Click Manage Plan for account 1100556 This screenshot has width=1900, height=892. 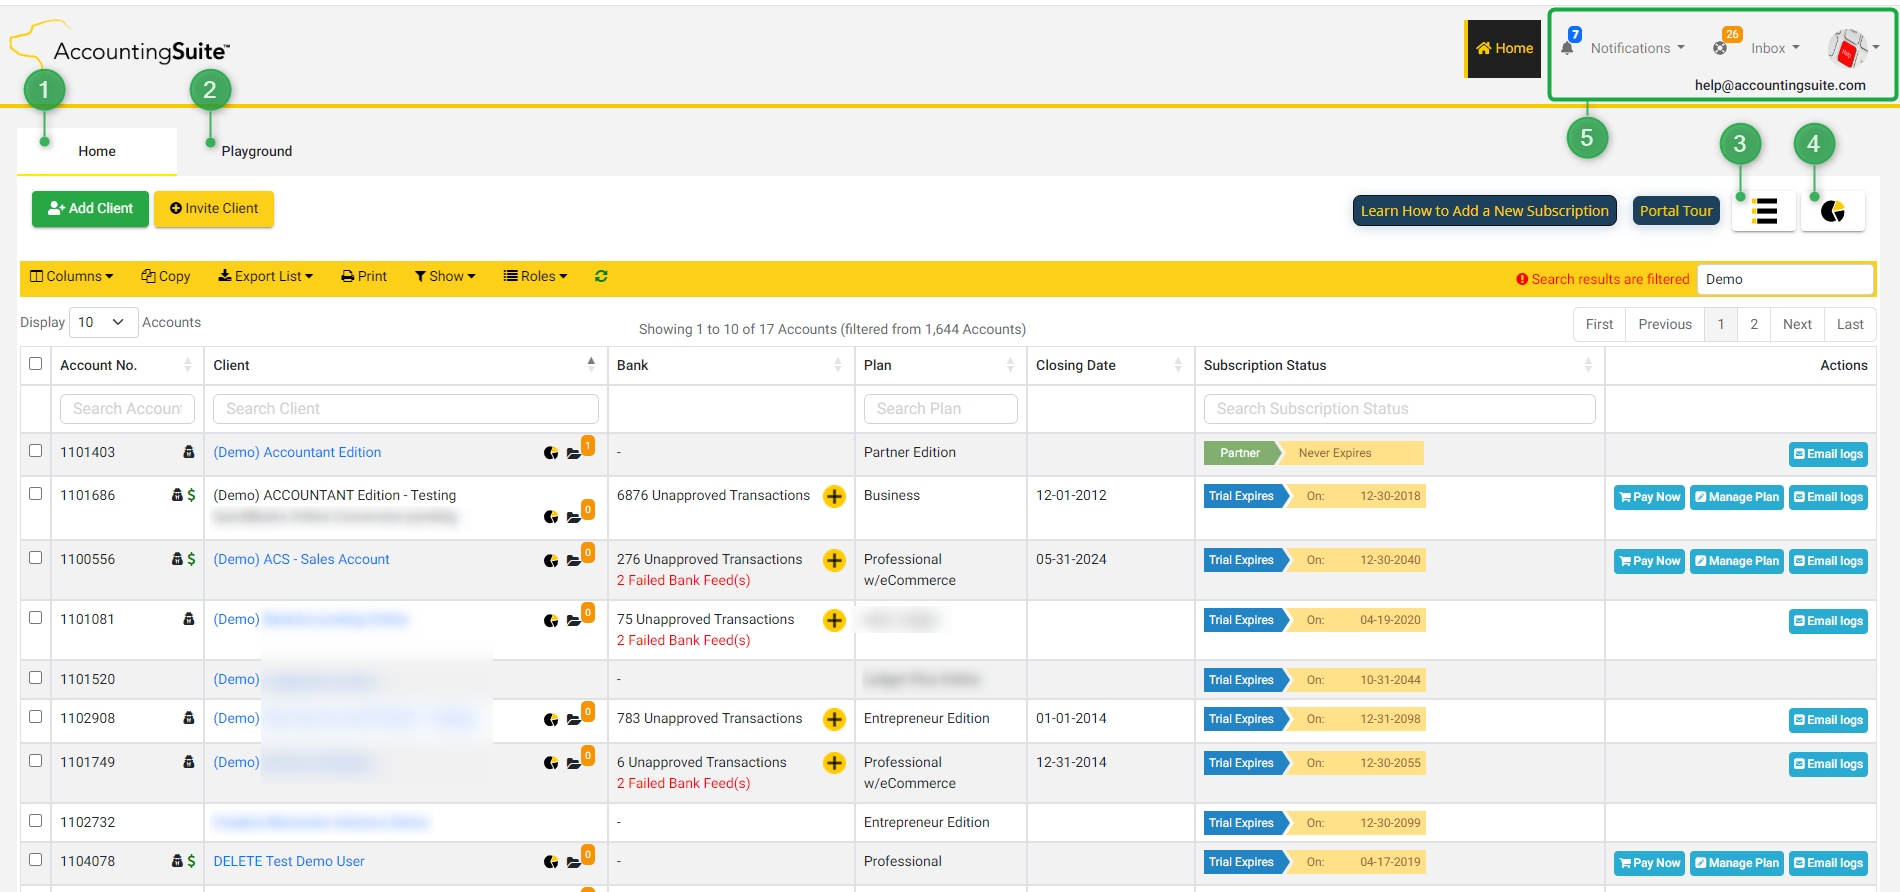coord(1737,561)
